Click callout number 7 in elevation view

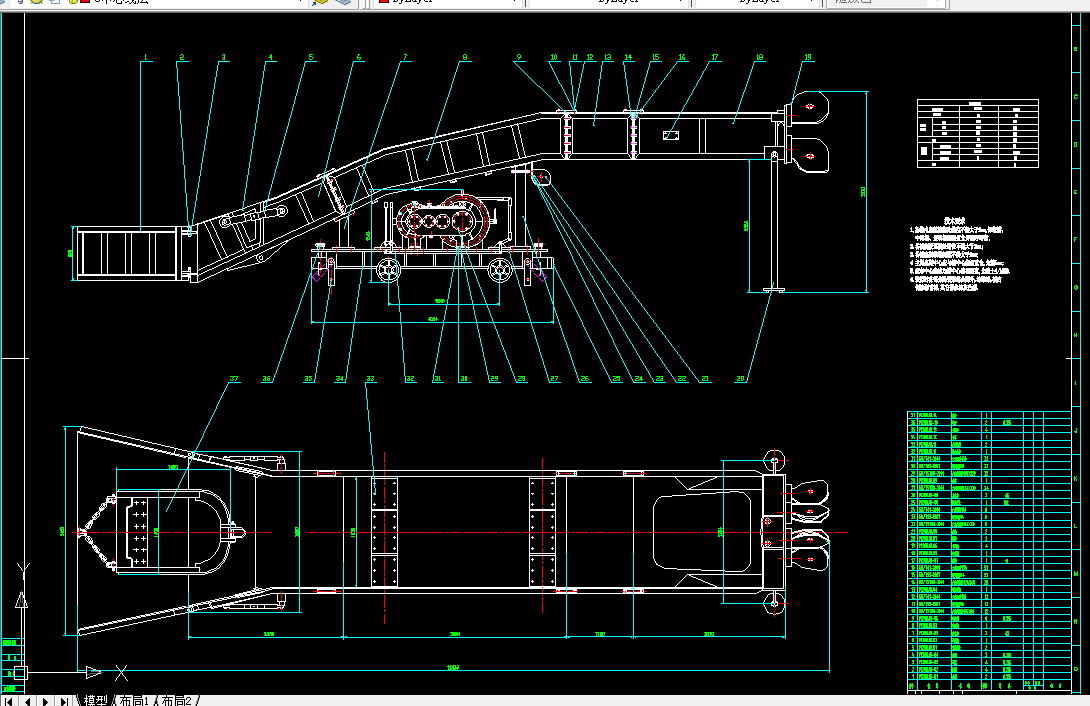[x=405, y=58]
